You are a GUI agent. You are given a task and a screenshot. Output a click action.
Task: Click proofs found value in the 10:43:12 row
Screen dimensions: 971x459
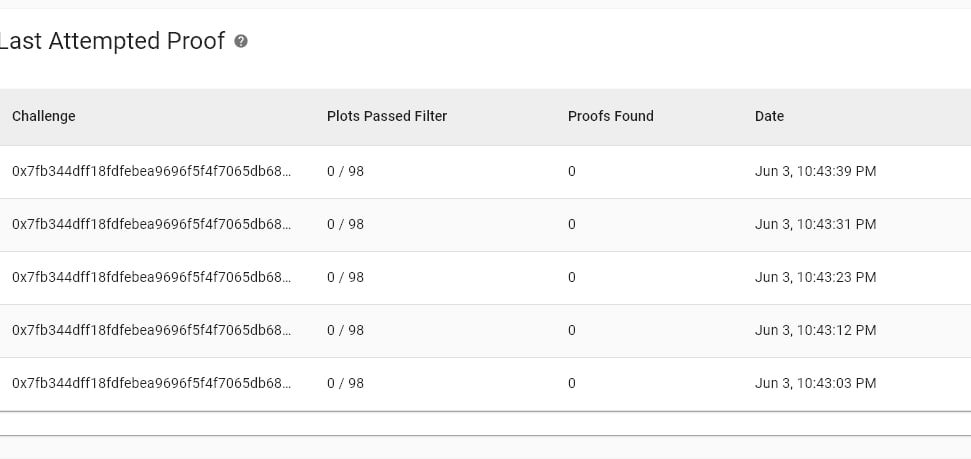pyautogui.click(x=572, y=330)
